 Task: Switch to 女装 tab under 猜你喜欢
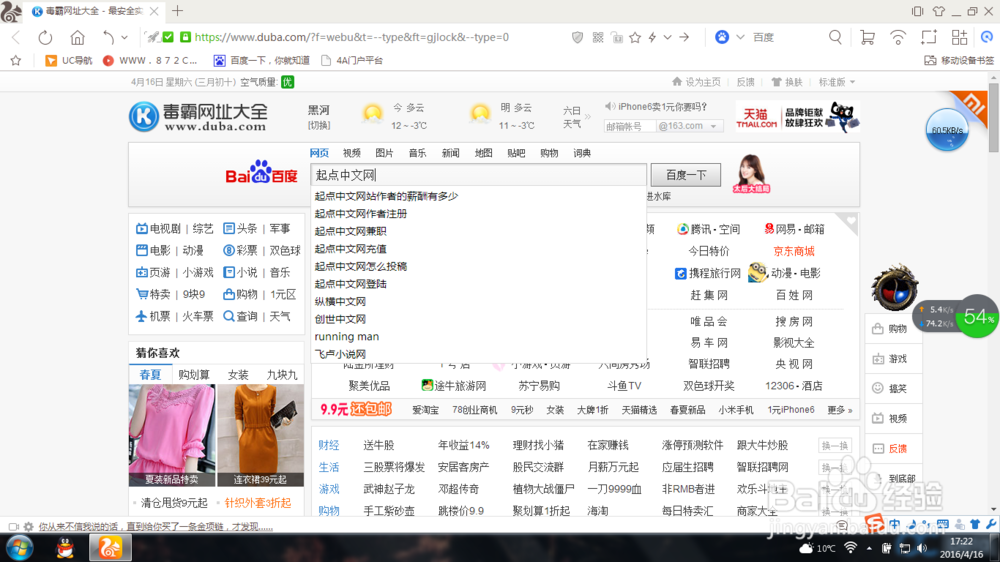click(238, 374)
